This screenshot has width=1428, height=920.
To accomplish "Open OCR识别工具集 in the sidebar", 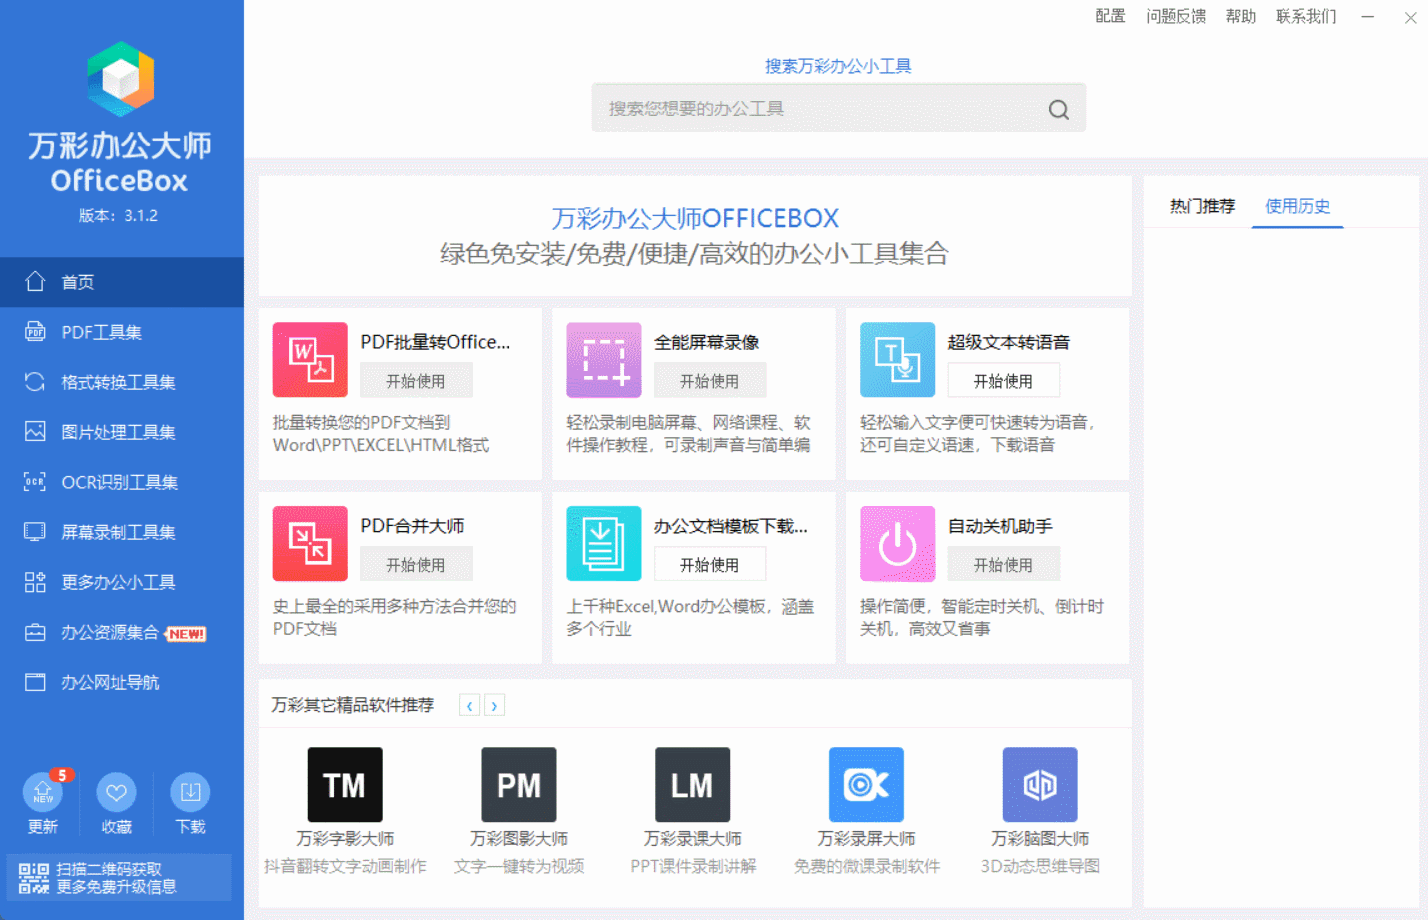I will tap(119, 482).
